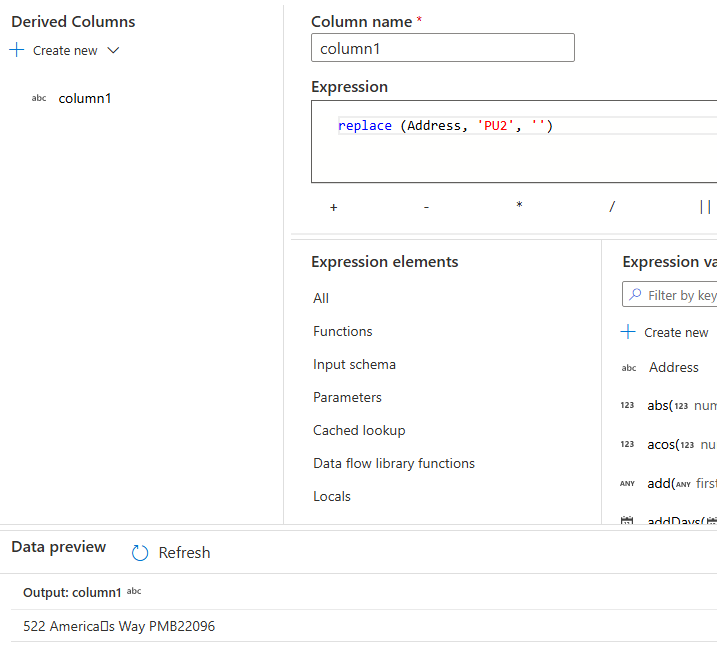Insert the multiply operator
Viewport: 717px width, 651px height.
coord(519,207)
